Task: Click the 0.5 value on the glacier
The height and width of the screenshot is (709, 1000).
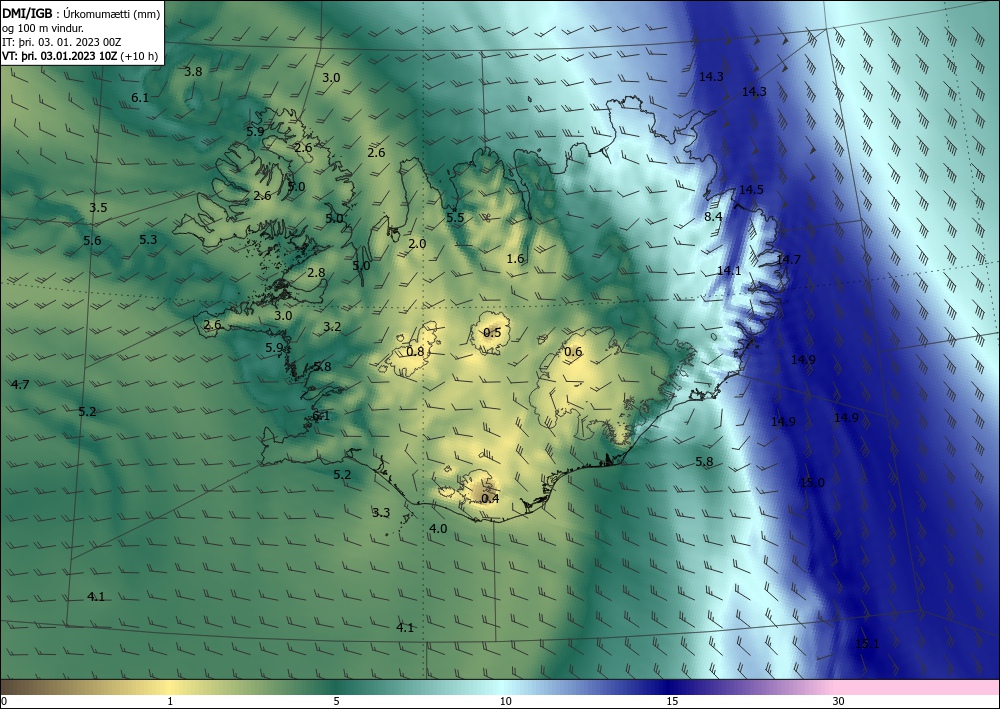Action: [x=492, y=332]
